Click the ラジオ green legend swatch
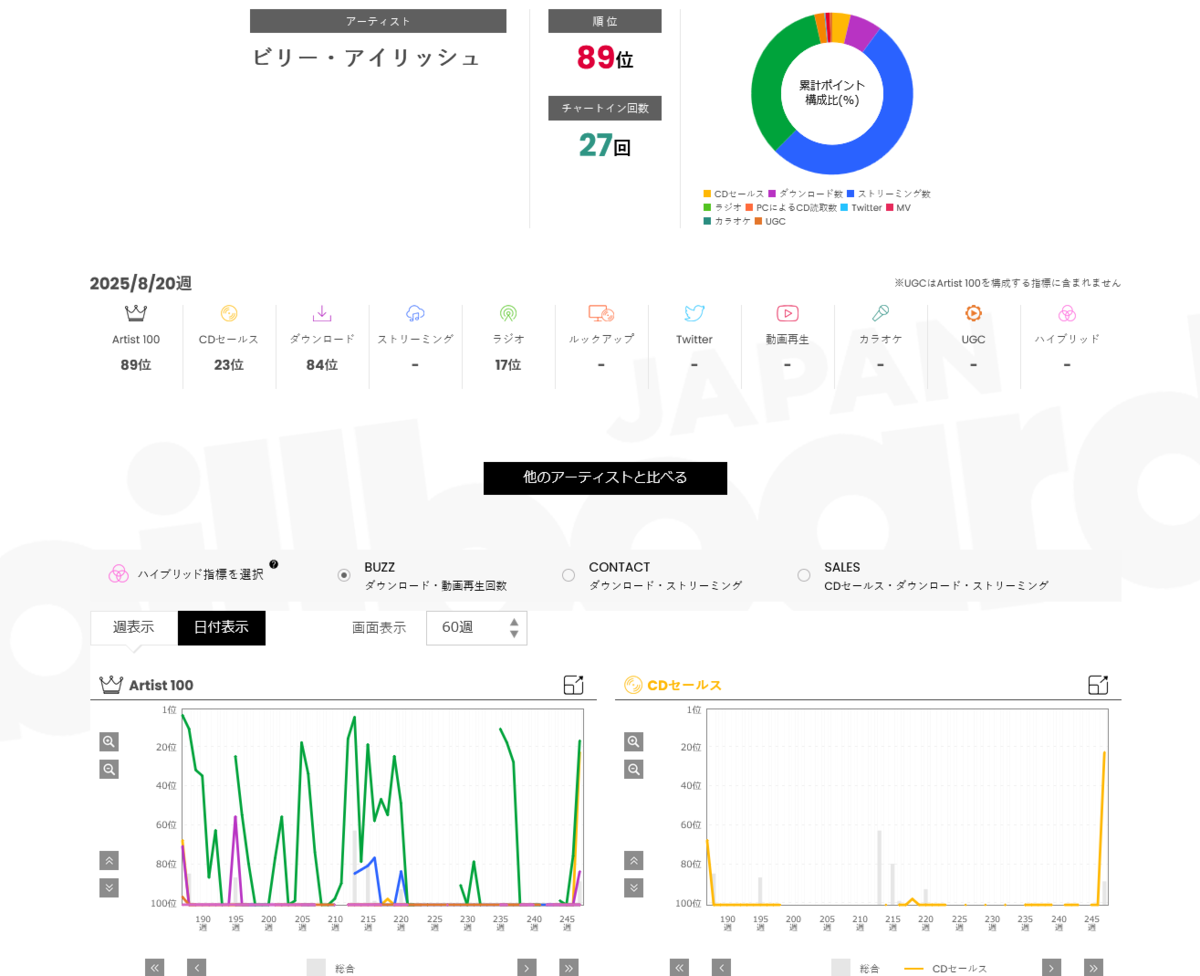This screenshot has height=976, width=1200. pos(707,208)
